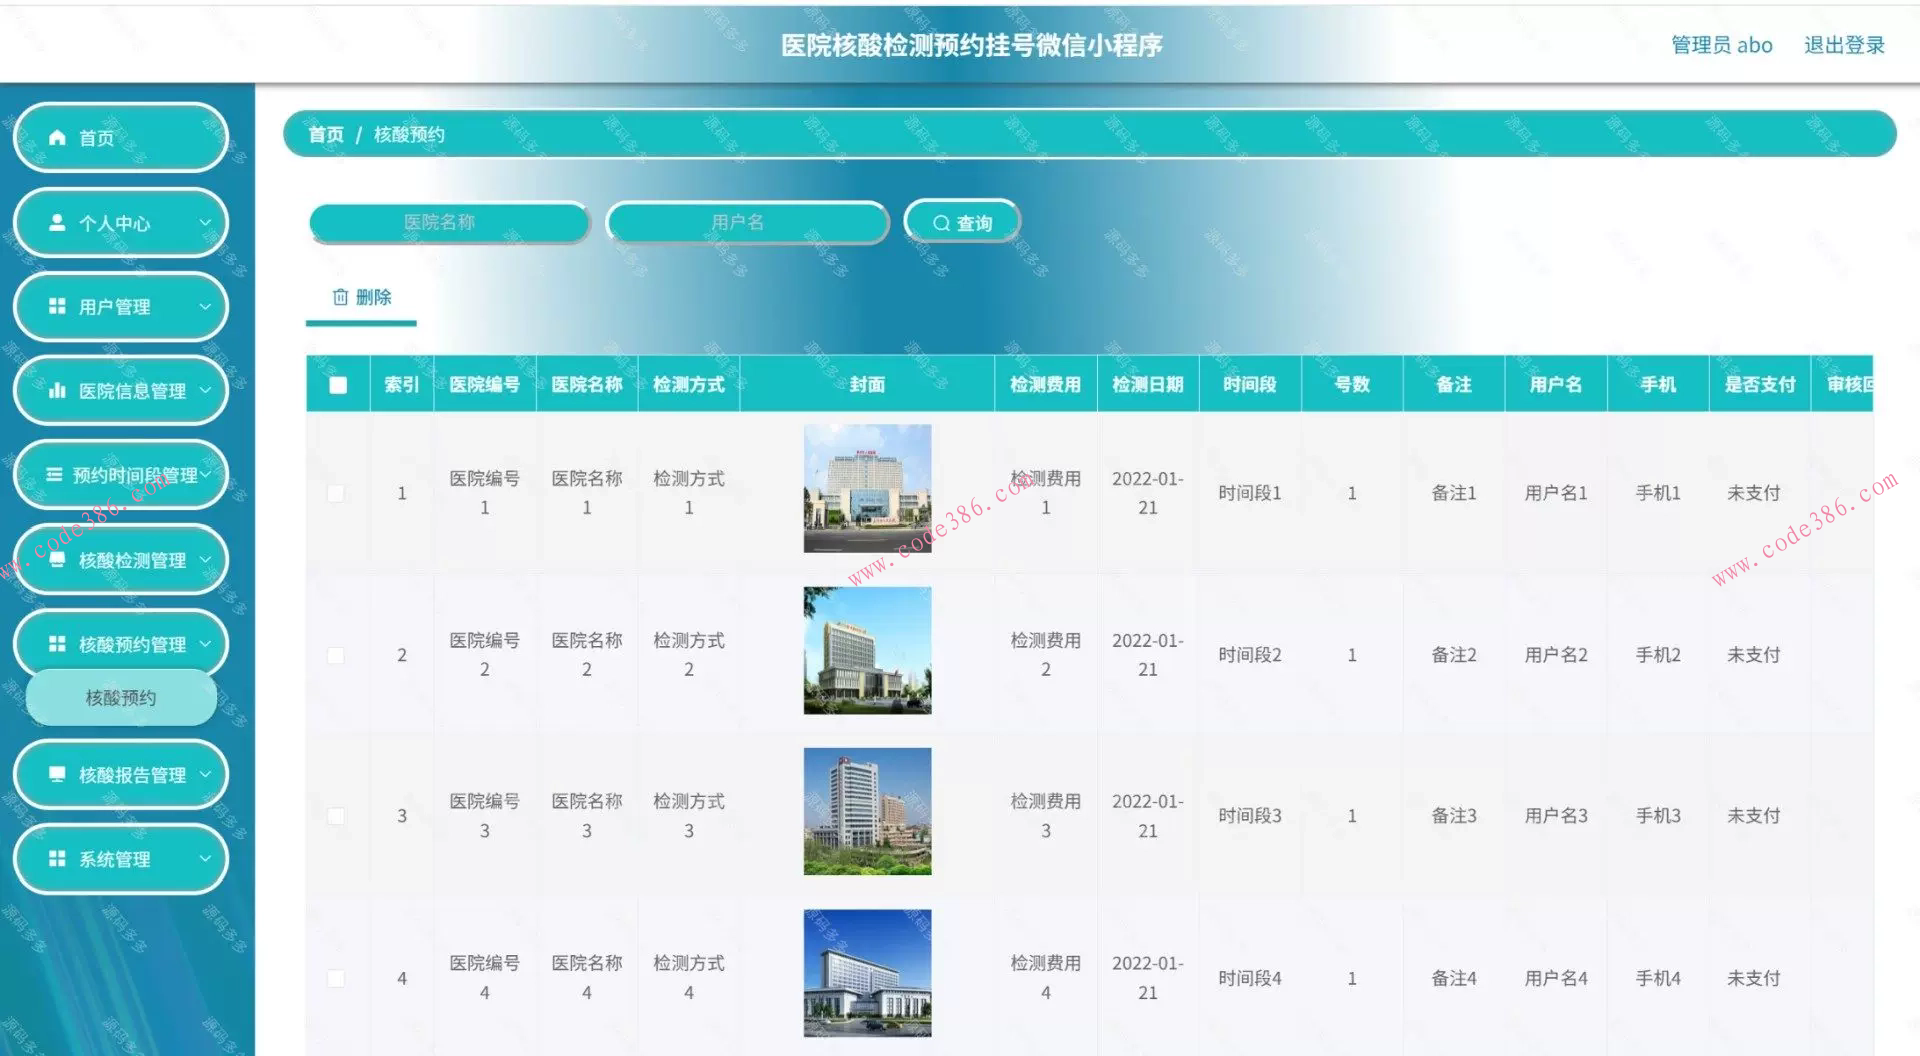Expand the 预约时间段管理 chevron

point(205,475)
